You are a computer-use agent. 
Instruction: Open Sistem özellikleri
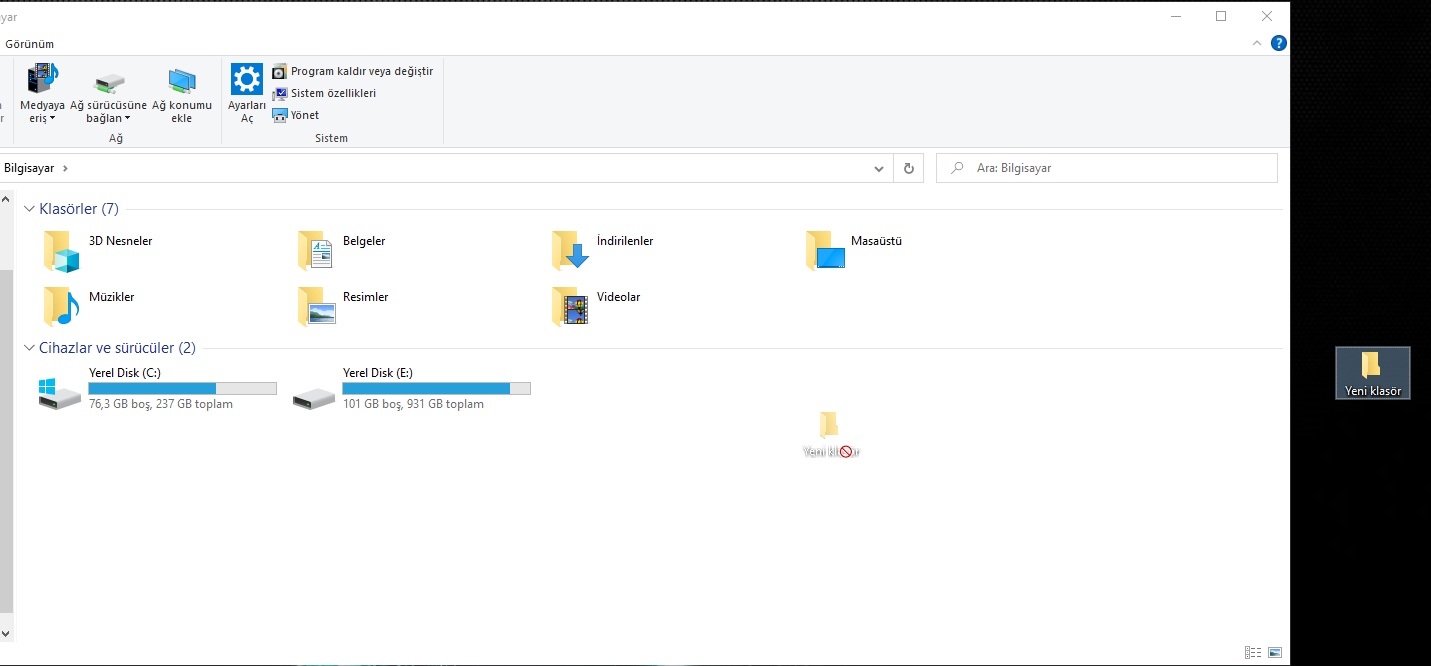(x=324, y=93)
